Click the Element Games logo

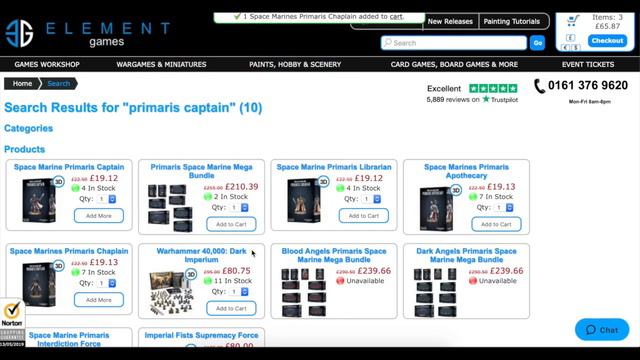tap(88, 33)
